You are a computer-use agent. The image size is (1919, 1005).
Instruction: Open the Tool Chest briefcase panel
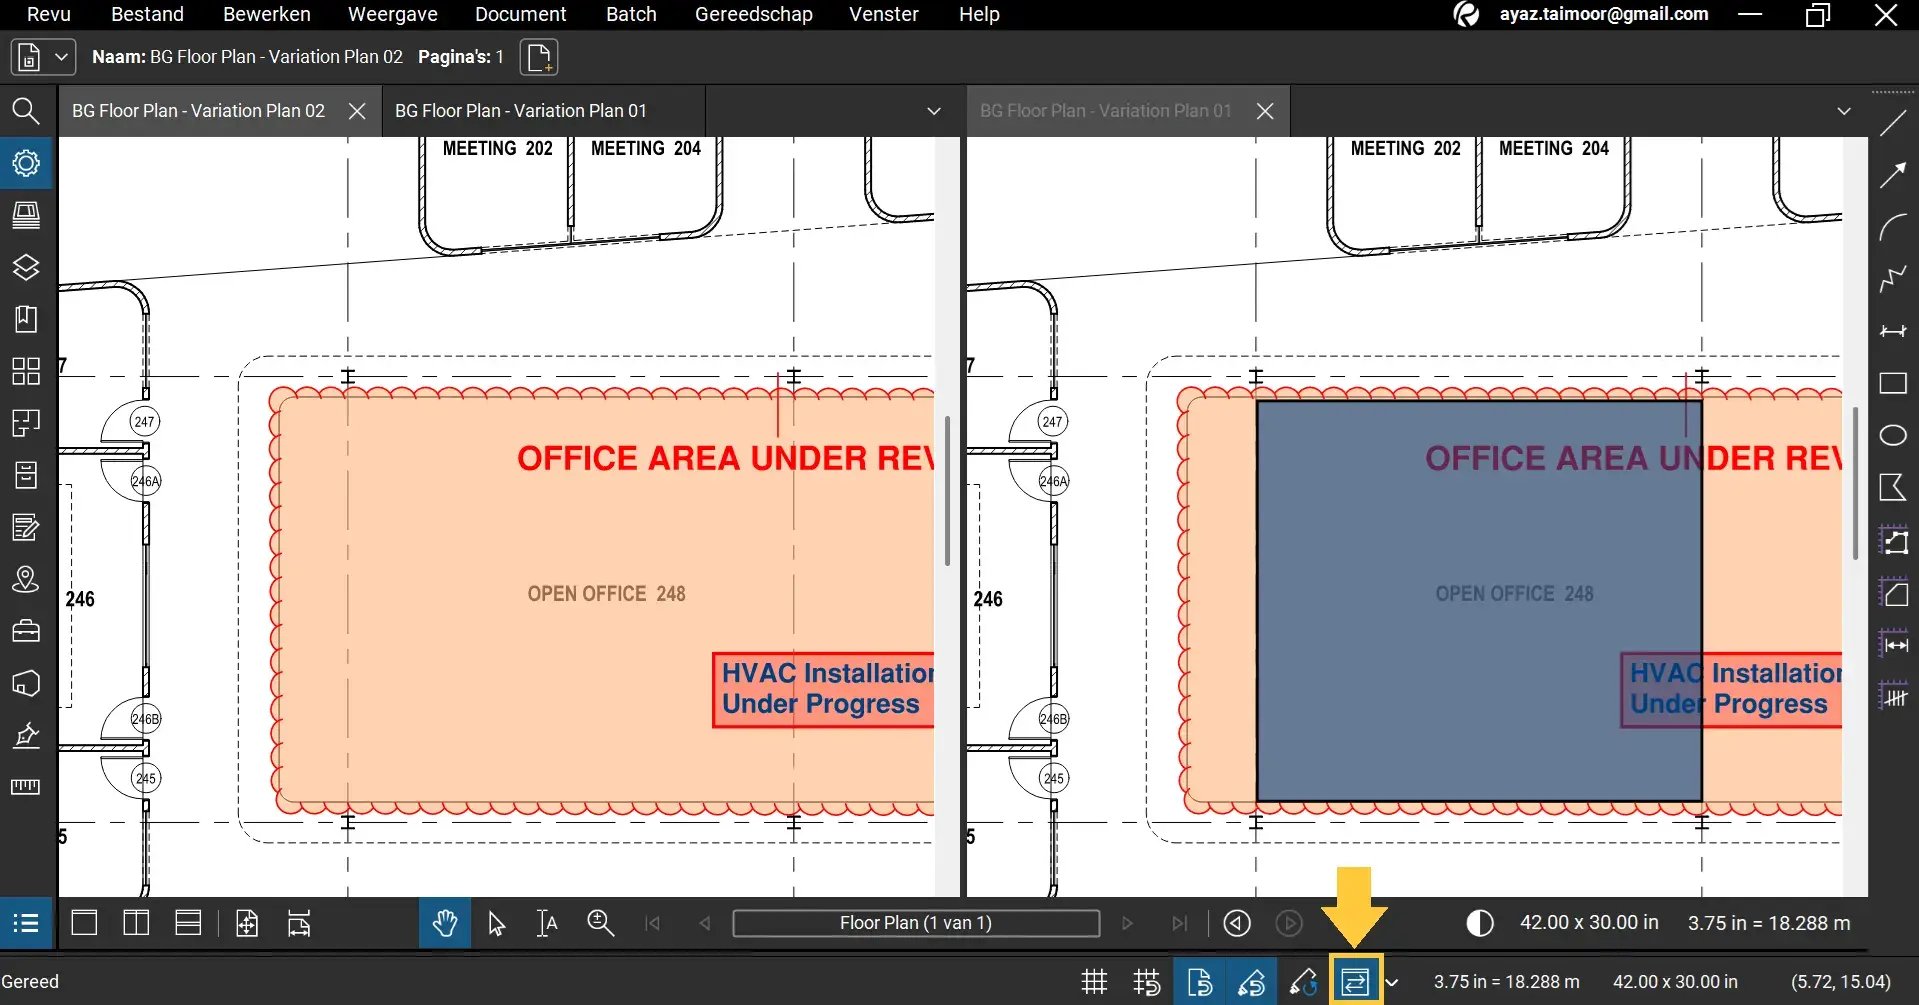(26, 631)
